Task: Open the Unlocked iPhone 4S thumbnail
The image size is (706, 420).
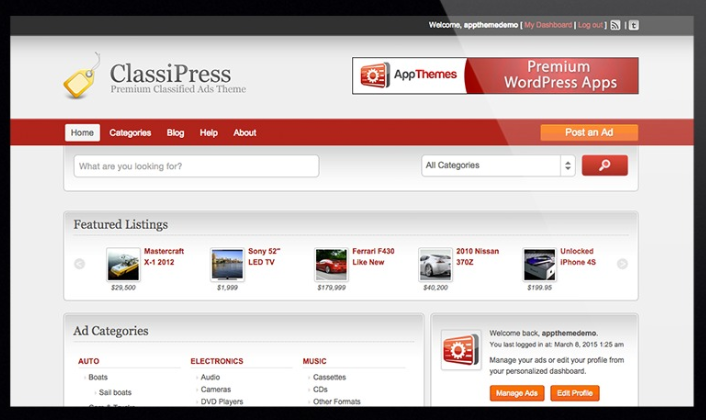Action: coord(539,264)
